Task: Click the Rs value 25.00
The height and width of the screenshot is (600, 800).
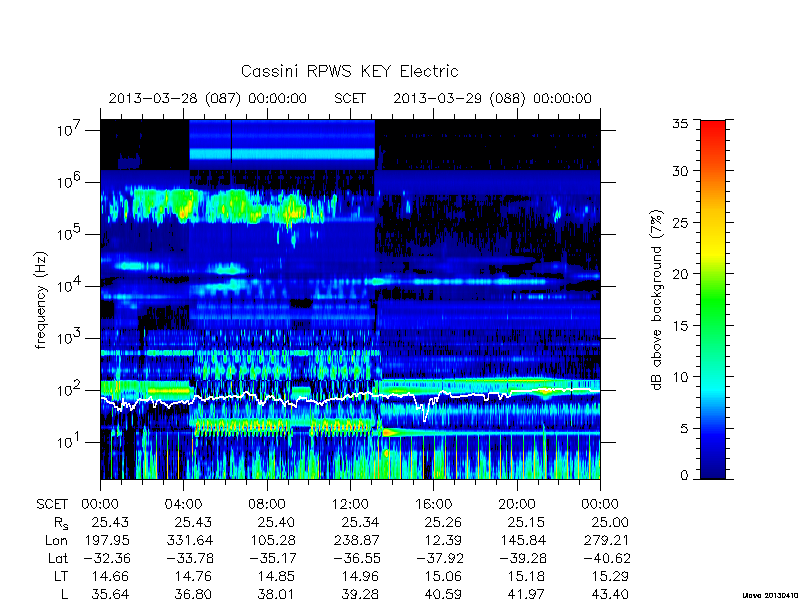Action: 610,522
